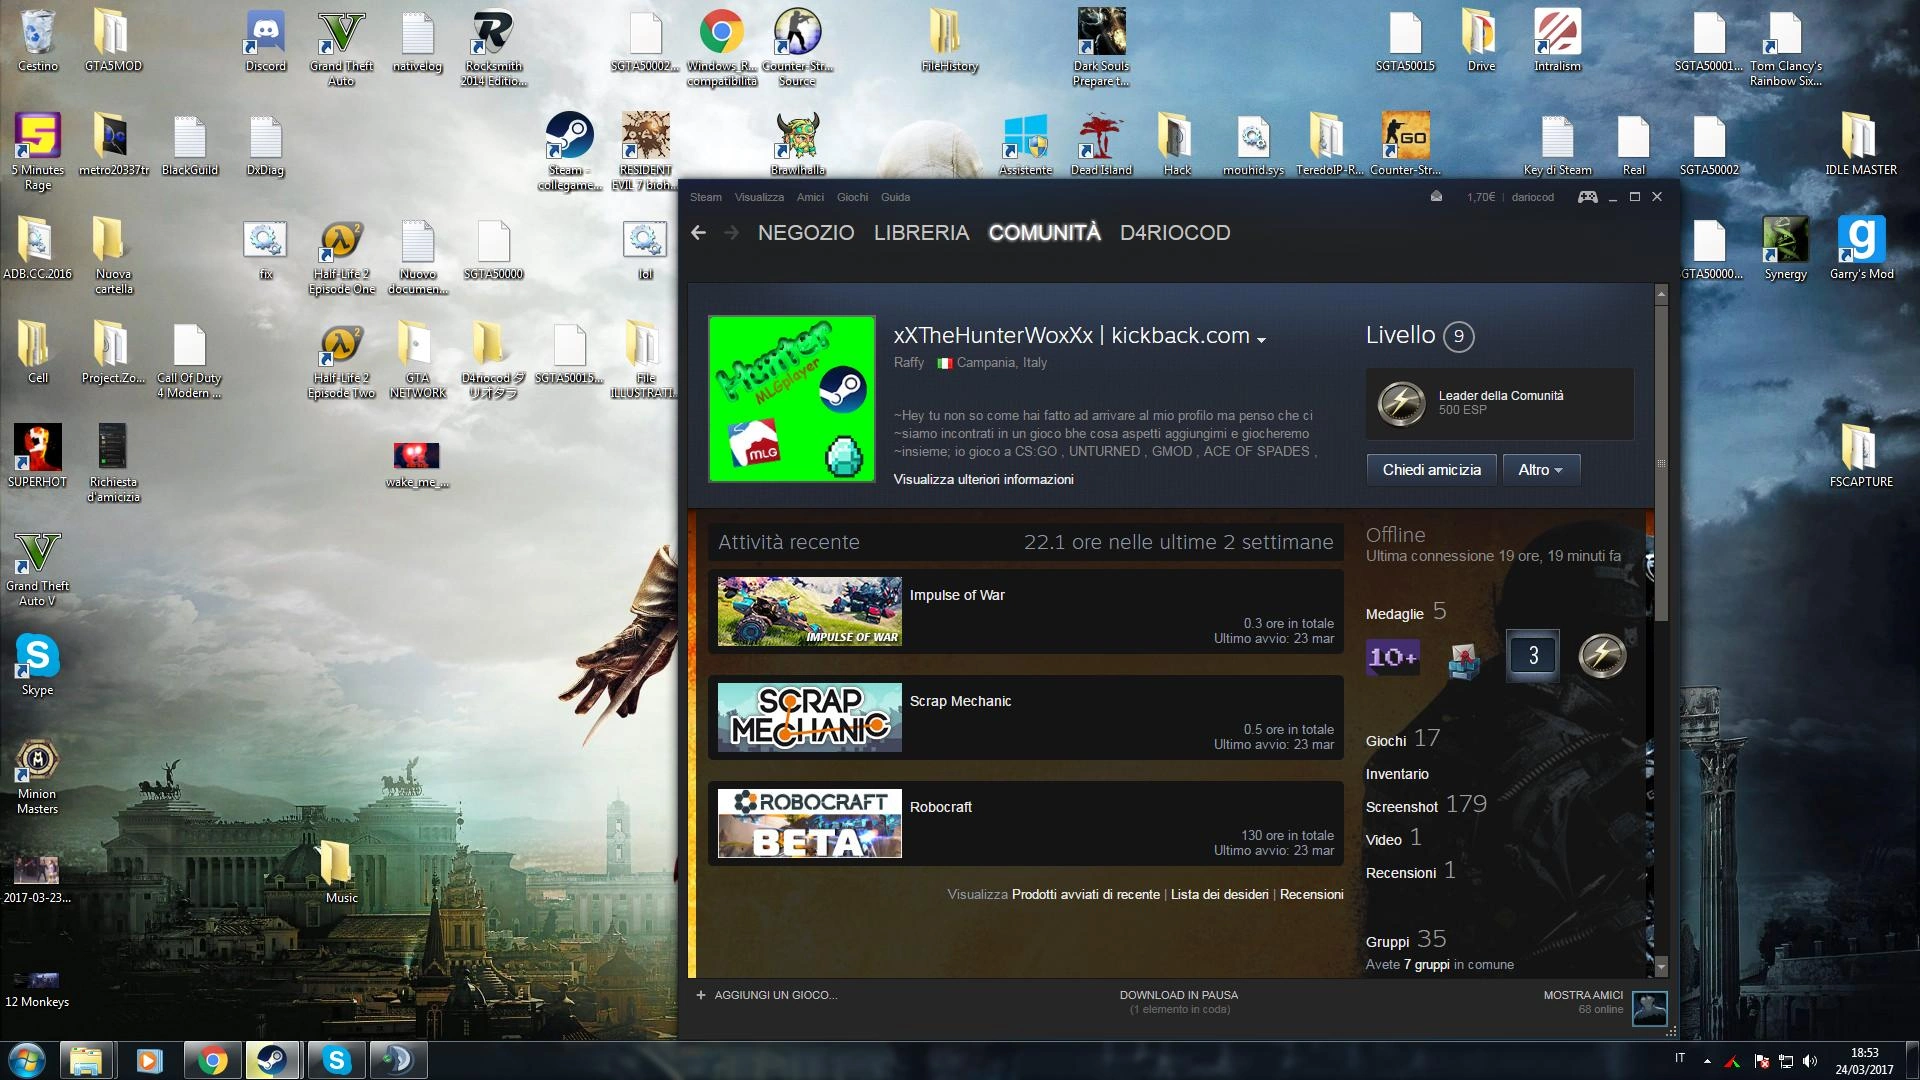Open the volume control in system tray
1920x1080 pixels.
(1810, 1061)
